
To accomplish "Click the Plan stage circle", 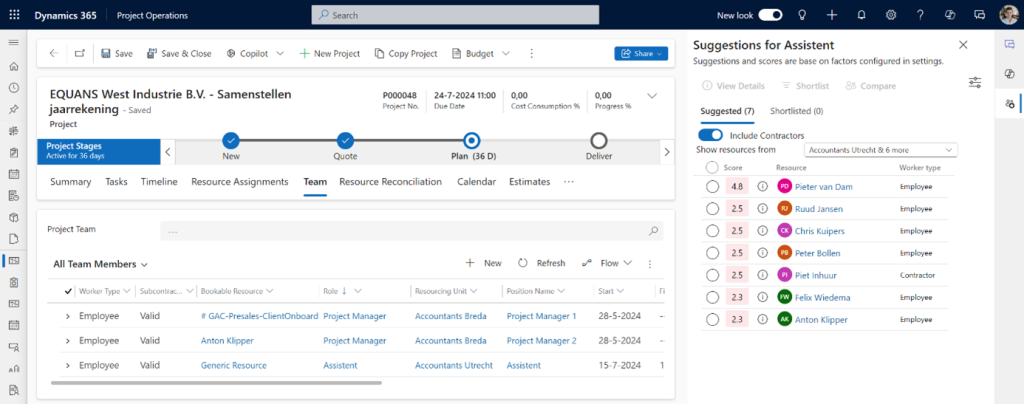I will [472, 140].
